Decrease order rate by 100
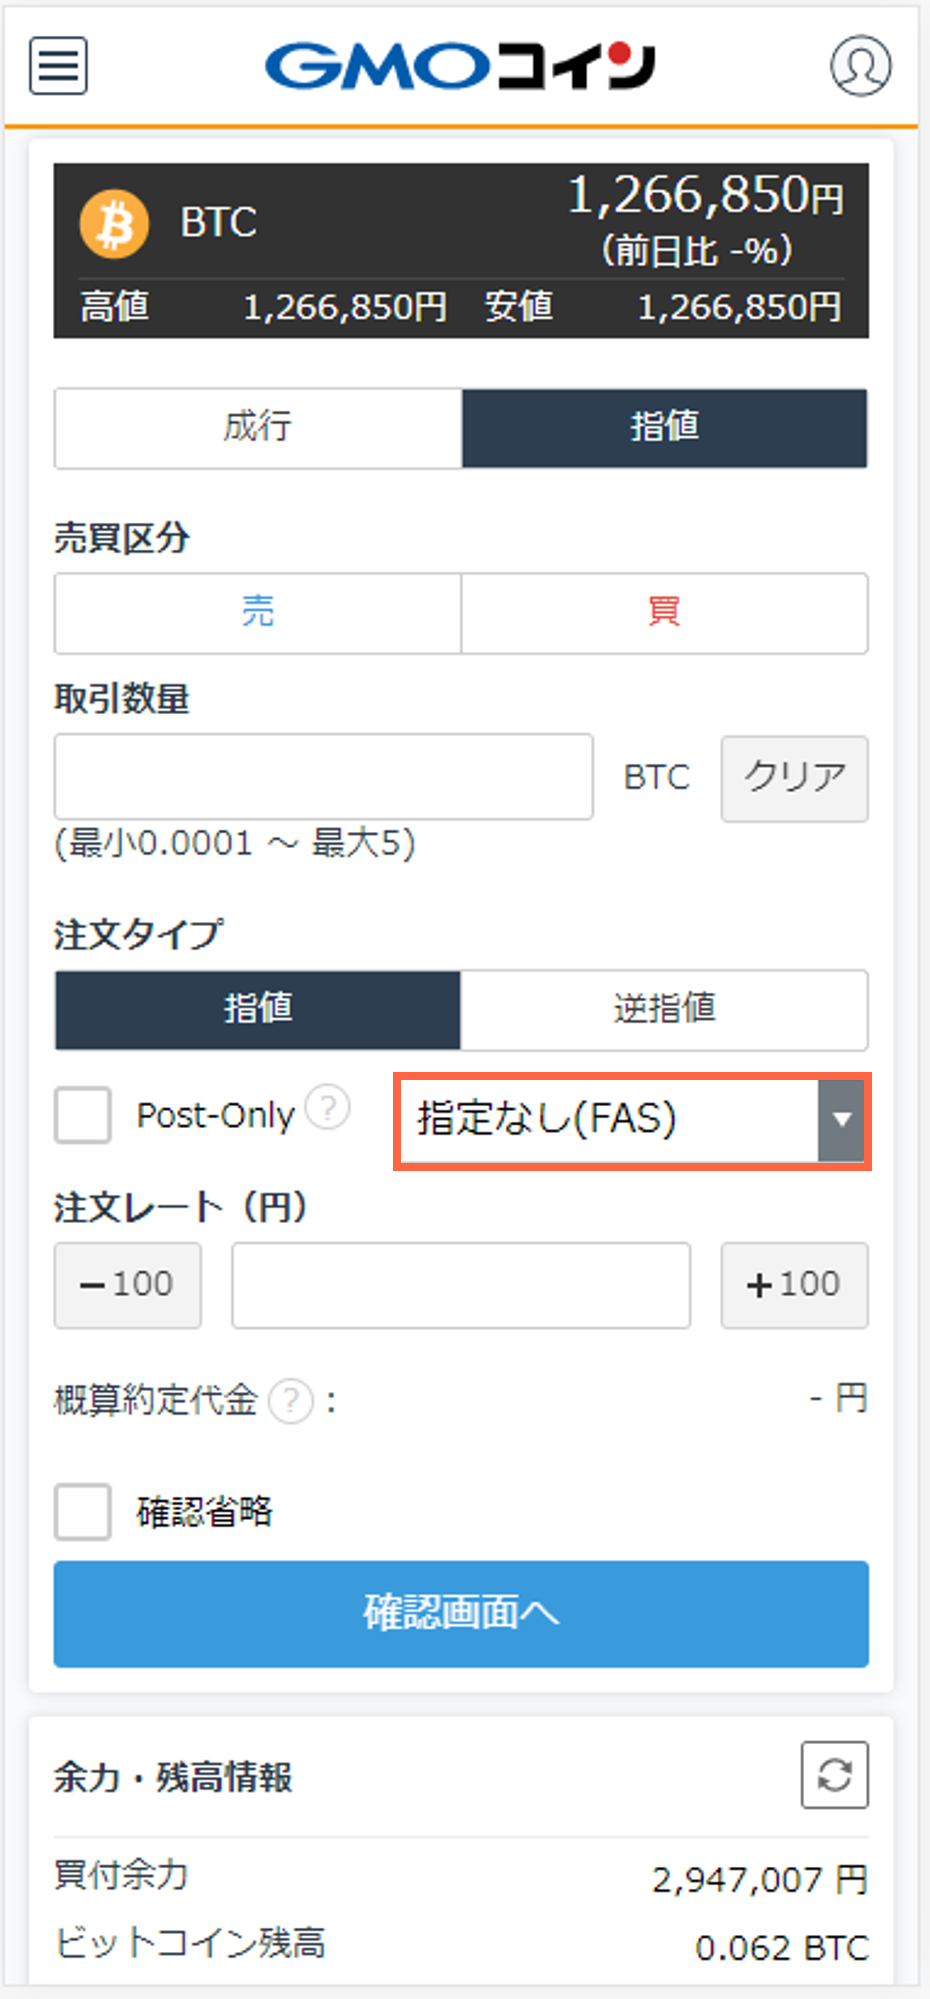Image resolution: width=930 pixels, height=1999 pixels. click(x=128, y=1285)
